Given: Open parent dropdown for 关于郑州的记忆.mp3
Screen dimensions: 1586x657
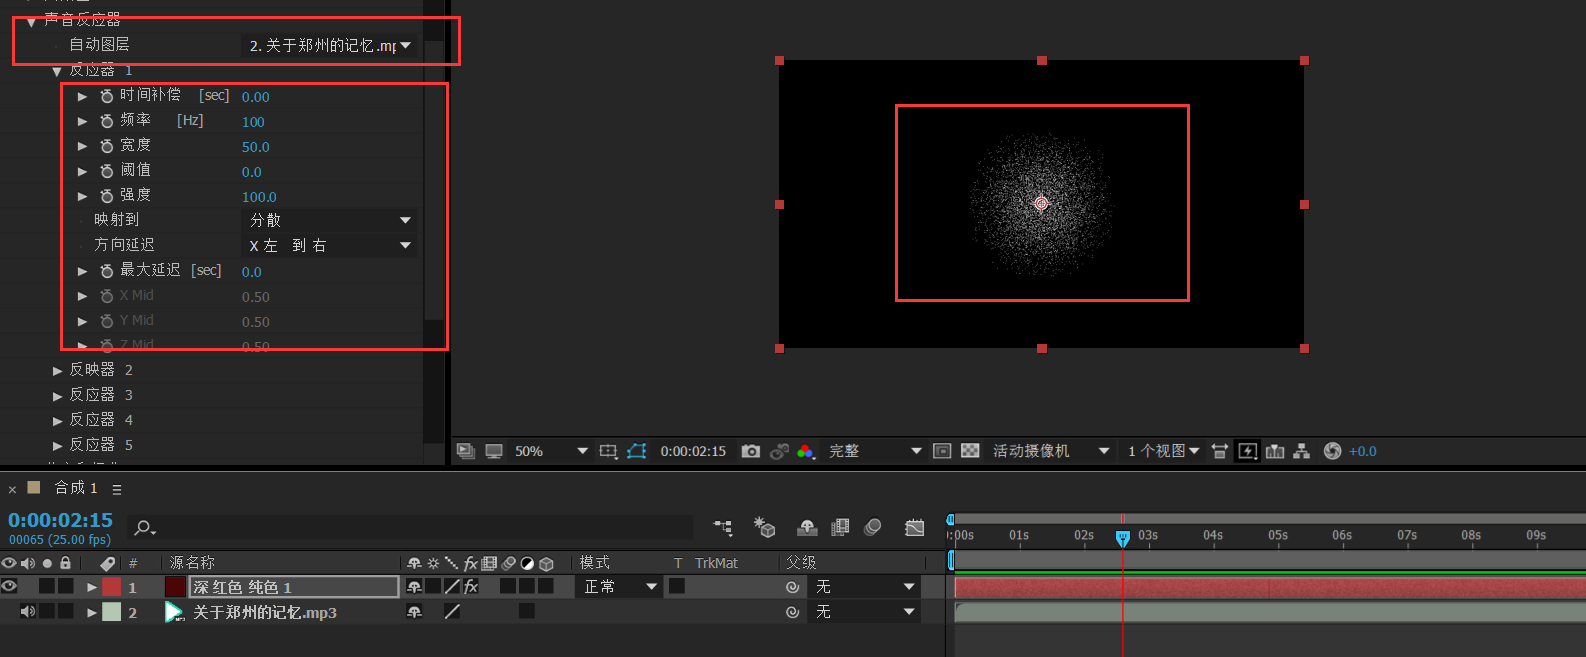Looking at the screenshot, I should [x=865, y=611].
